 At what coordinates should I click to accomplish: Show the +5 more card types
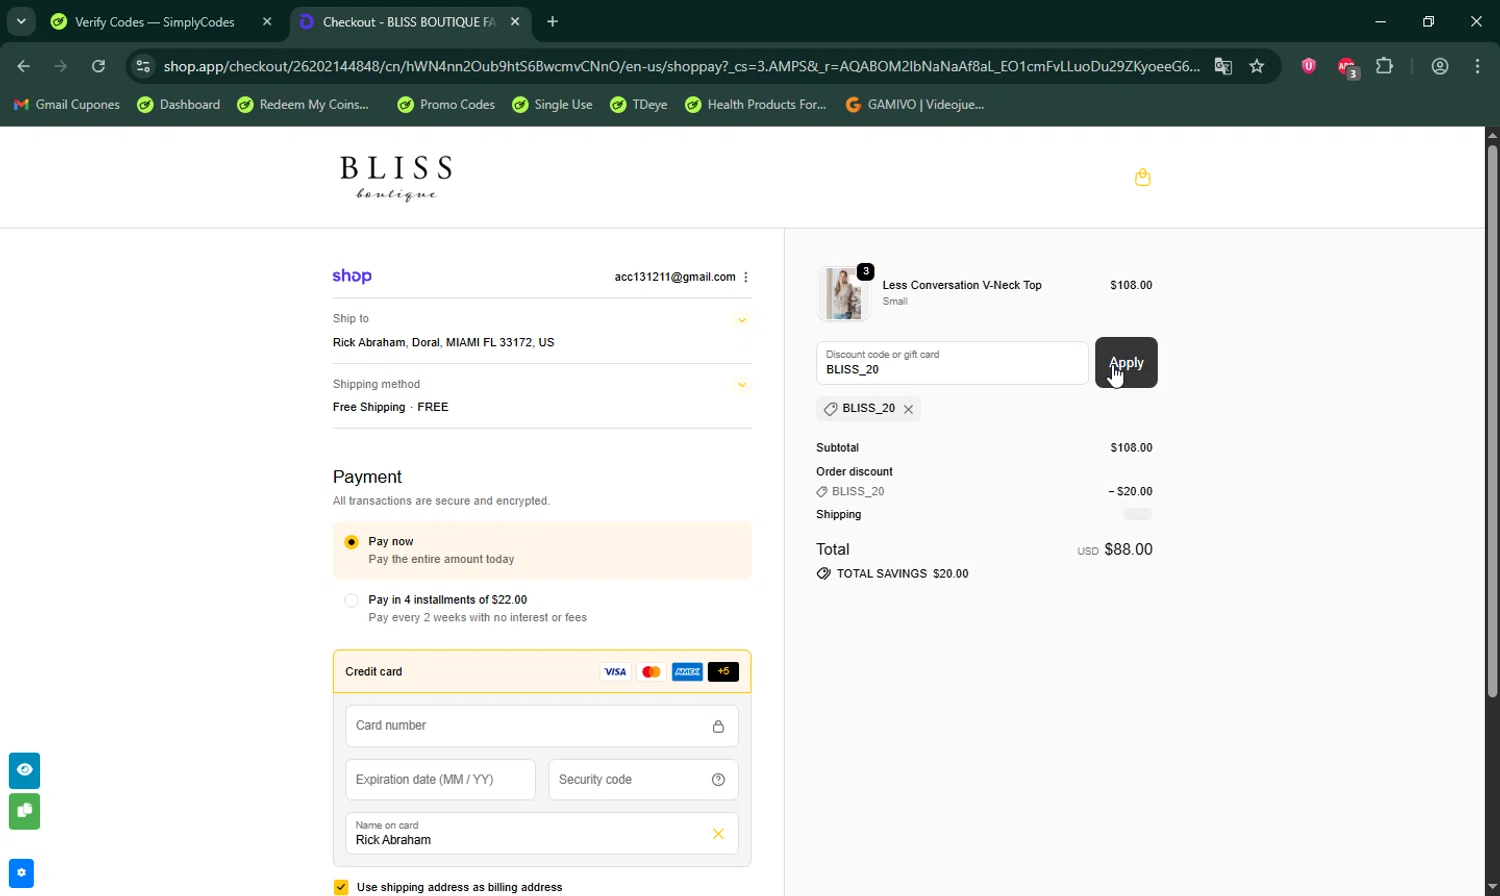[x=723, y=672]
